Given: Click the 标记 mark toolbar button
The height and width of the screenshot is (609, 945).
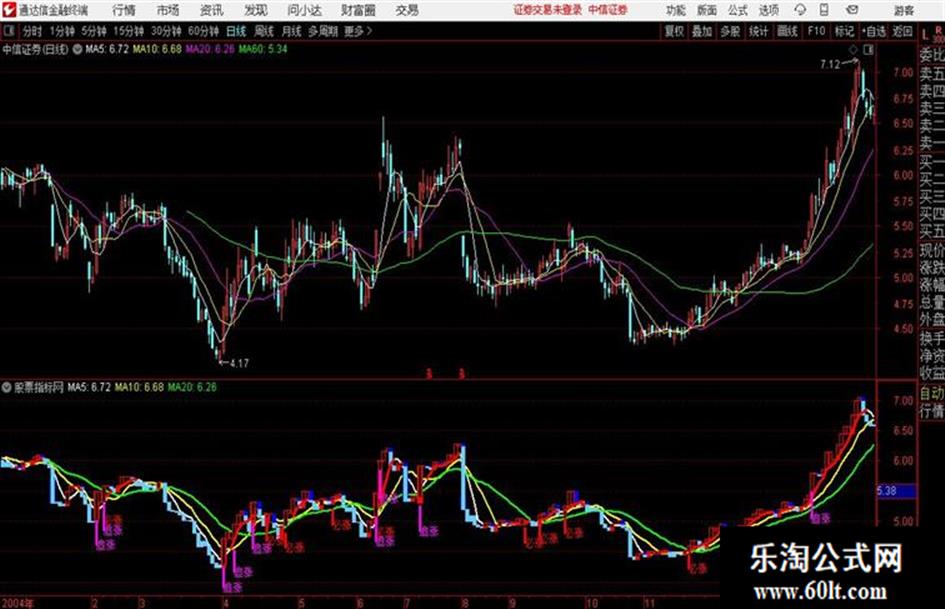Looking at the screenshot, I should coord(844,31).
